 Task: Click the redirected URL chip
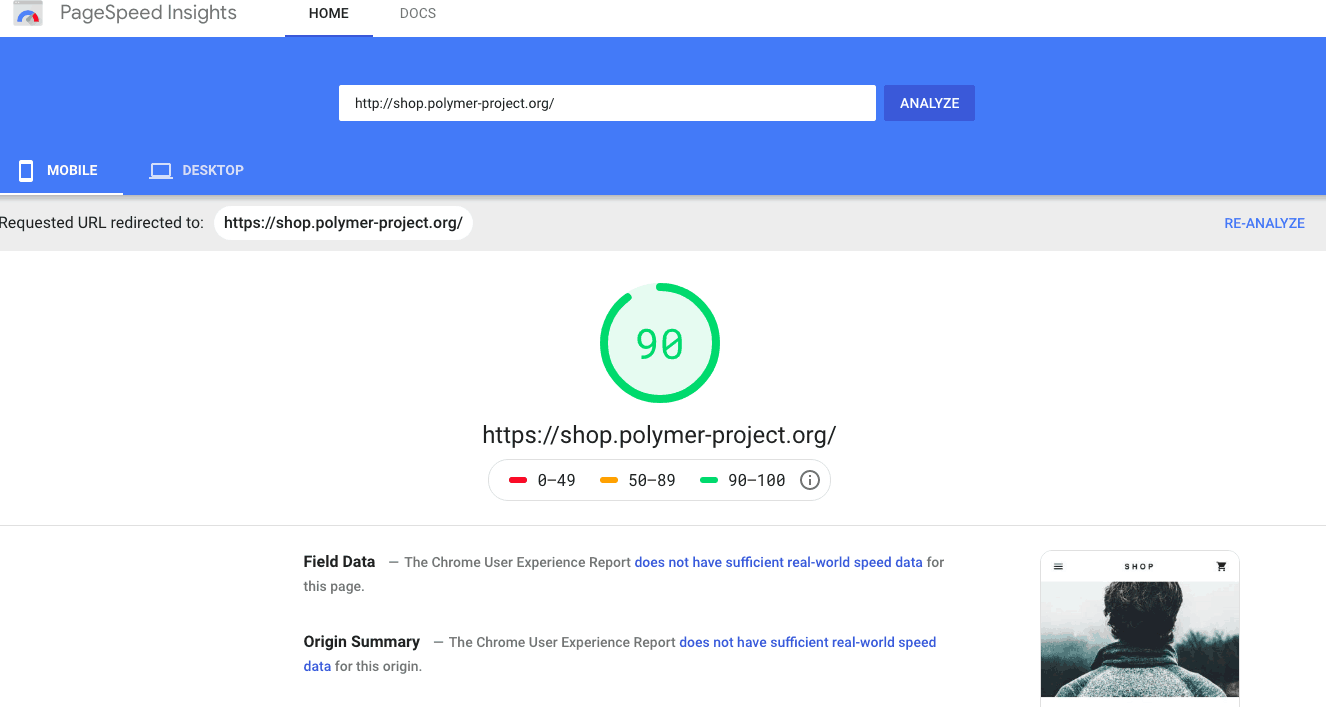tap(343, 223)
